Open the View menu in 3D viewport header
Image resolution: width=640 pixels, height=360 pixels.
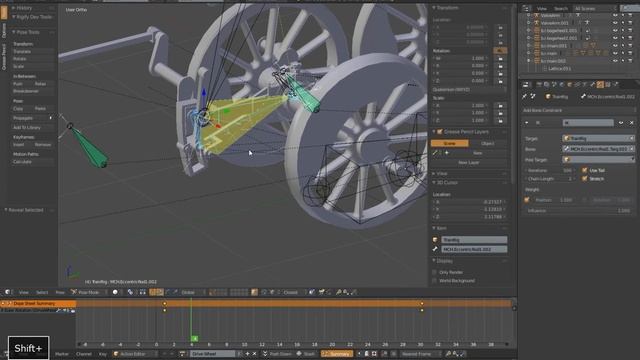(24, 292)
